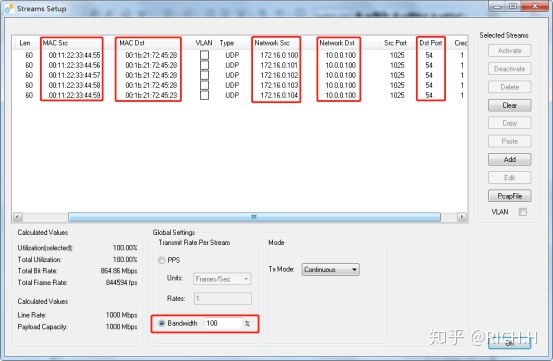
Task: Toggle VLAN checkbox for source 172.16.0.102 row
Action: coord(204,75)
